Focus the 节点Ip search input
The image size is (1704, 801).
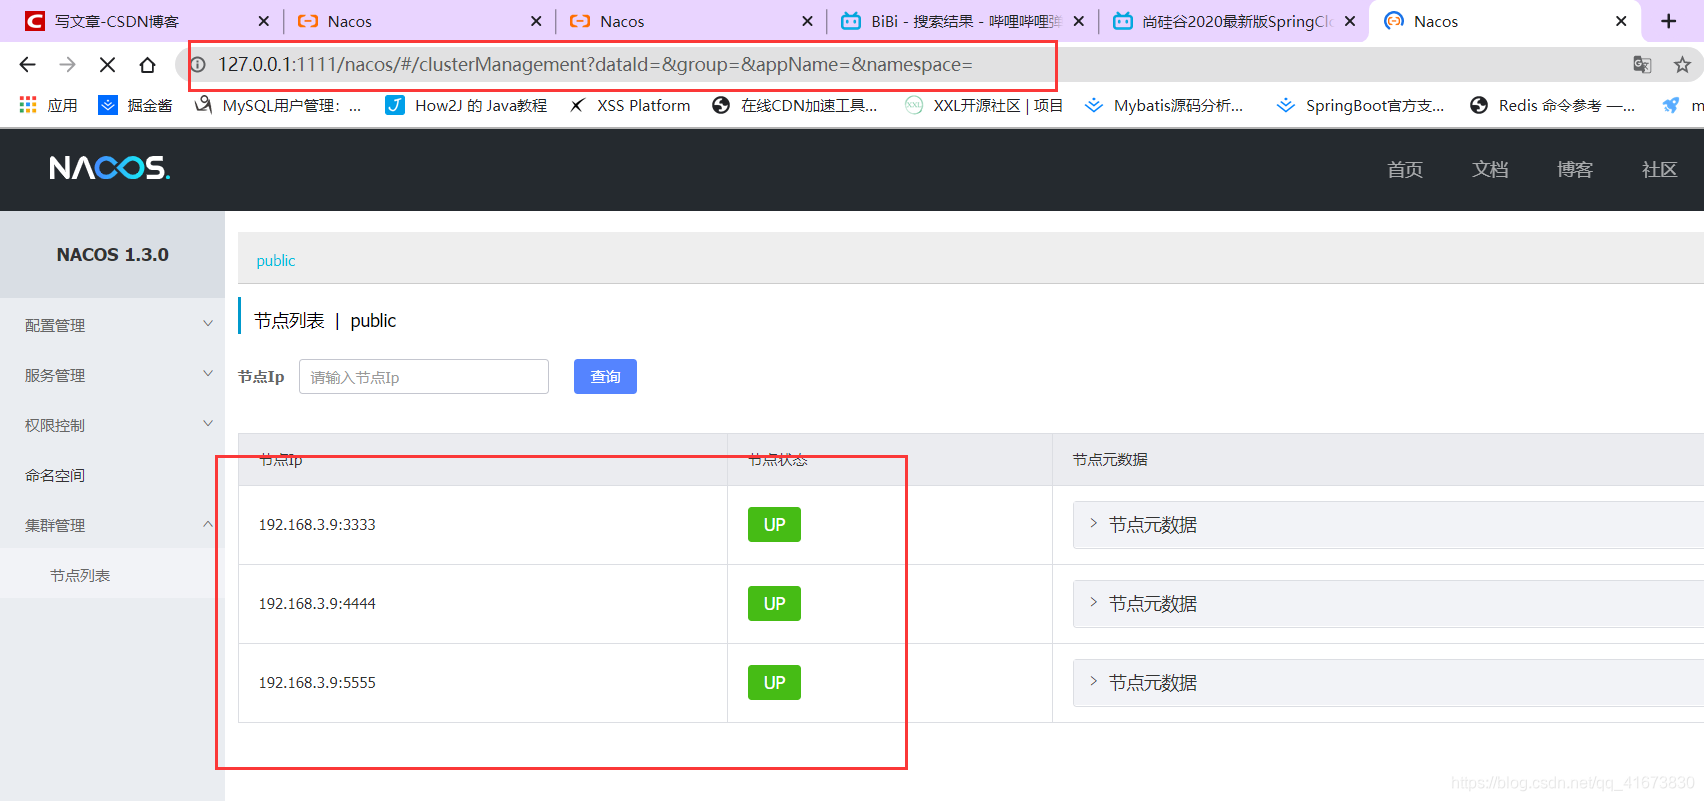click(x=424, y=377)
